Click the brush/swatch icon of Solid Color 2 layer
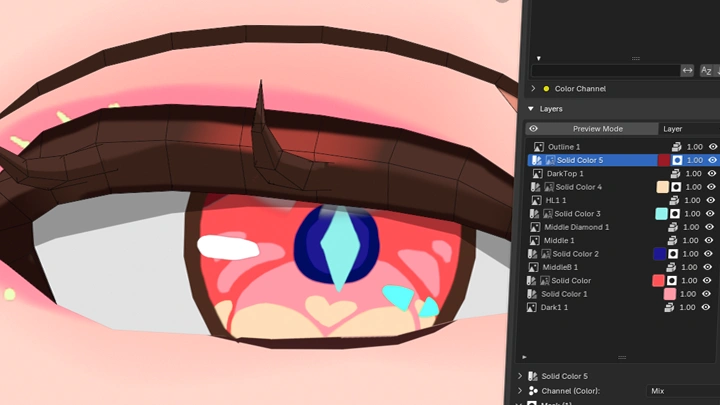The width and height of the screenshot is (720, 405). tap(533, 253)
